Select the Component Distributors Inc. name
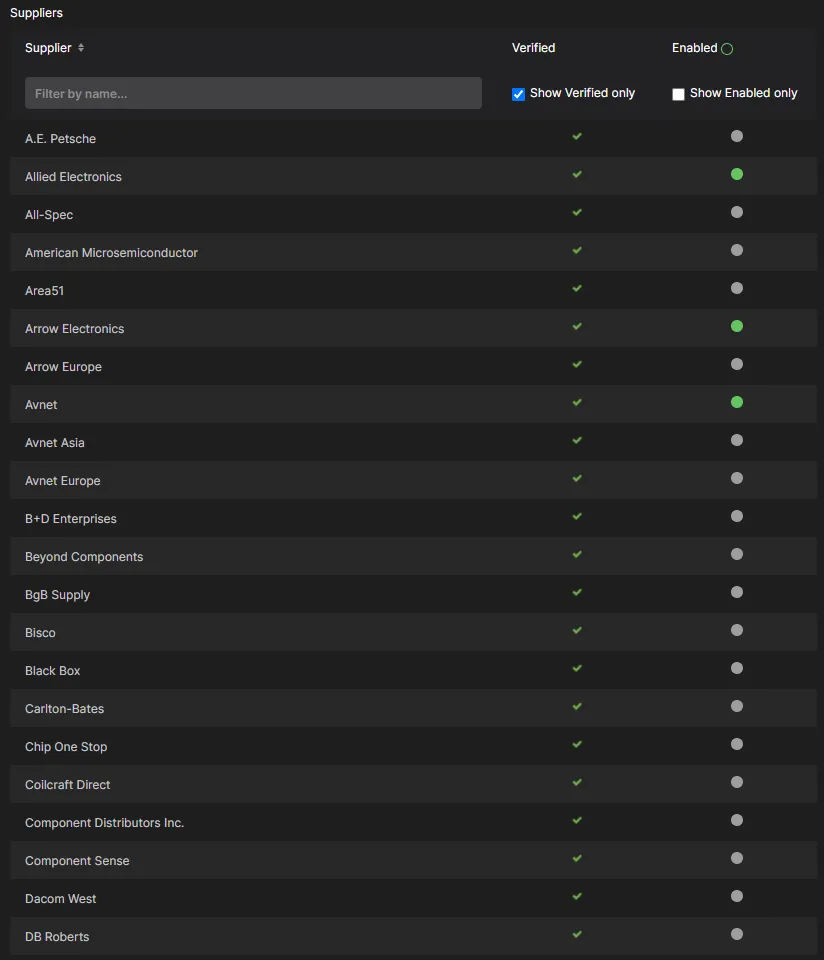The image size is (824, 960). [105, 822]
